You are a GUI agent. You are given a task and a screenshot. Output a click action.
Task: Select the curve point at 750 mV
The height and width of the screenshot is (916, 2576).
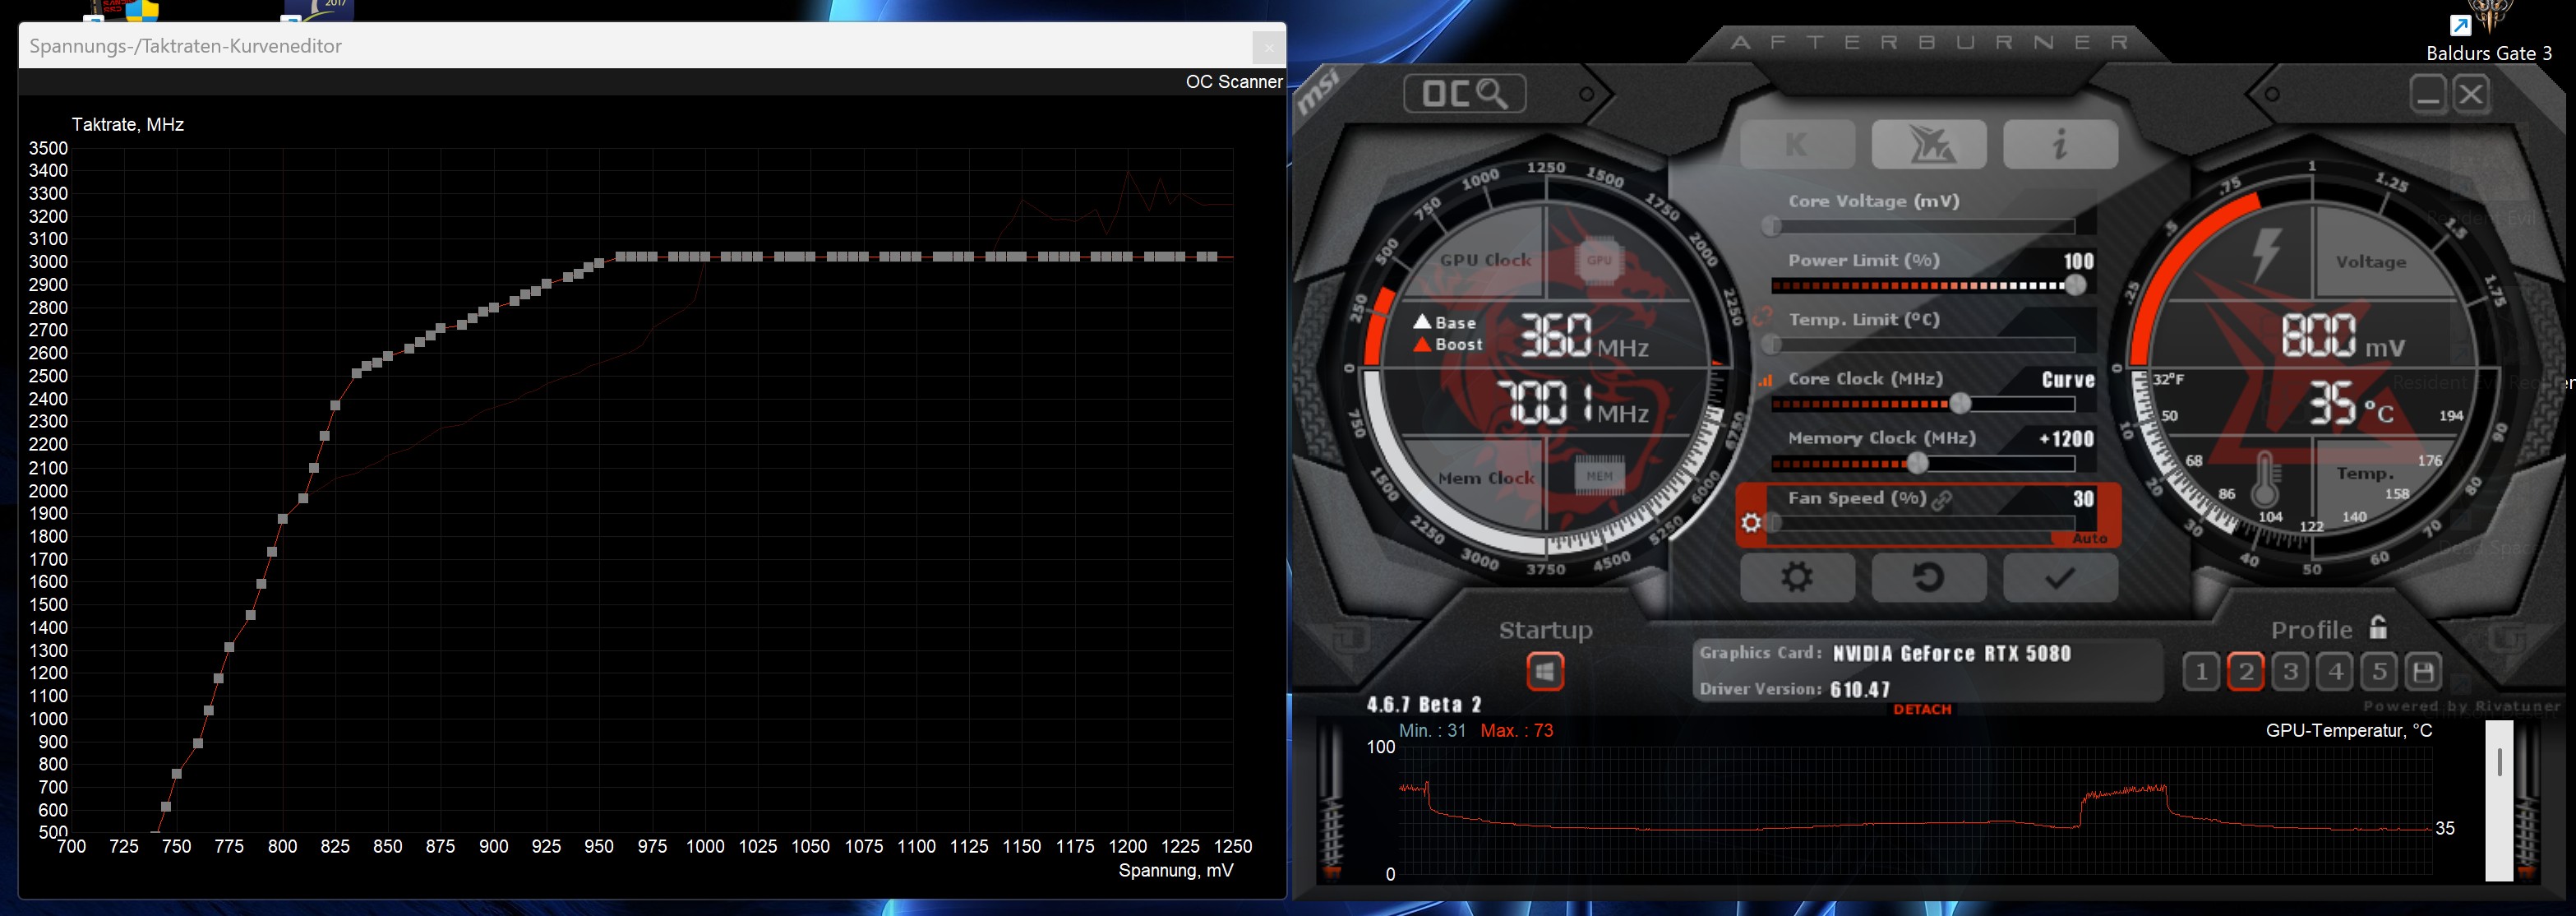pos(177,774)
